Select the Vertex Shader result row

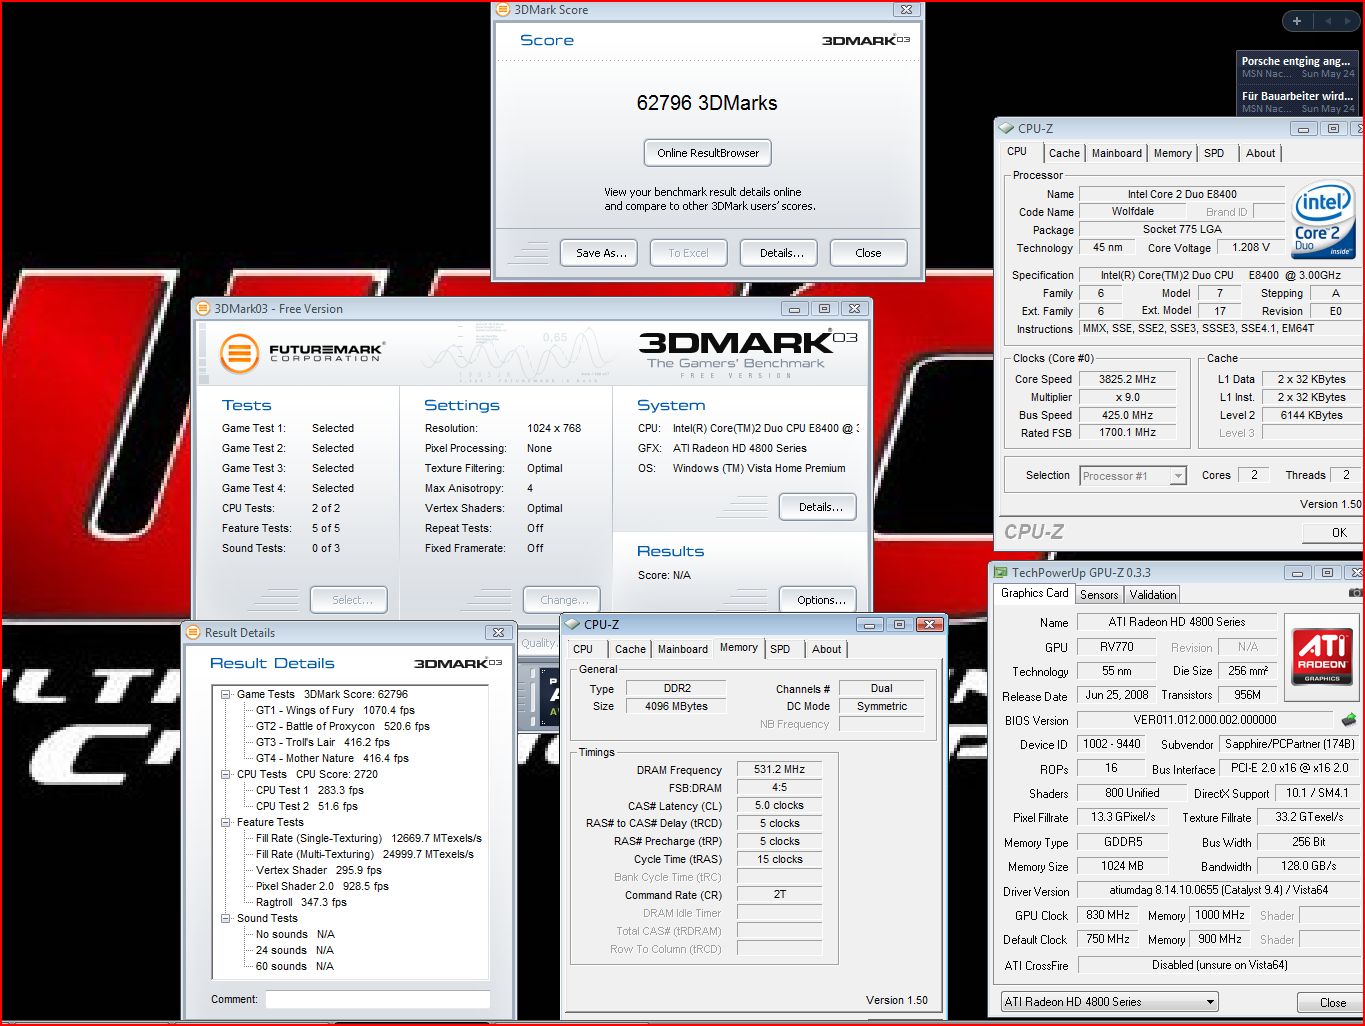click(319, 870)
